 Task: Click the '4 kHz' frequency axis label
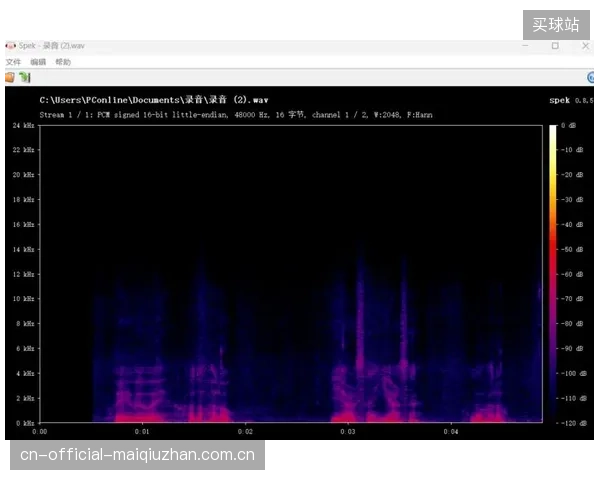25,374
